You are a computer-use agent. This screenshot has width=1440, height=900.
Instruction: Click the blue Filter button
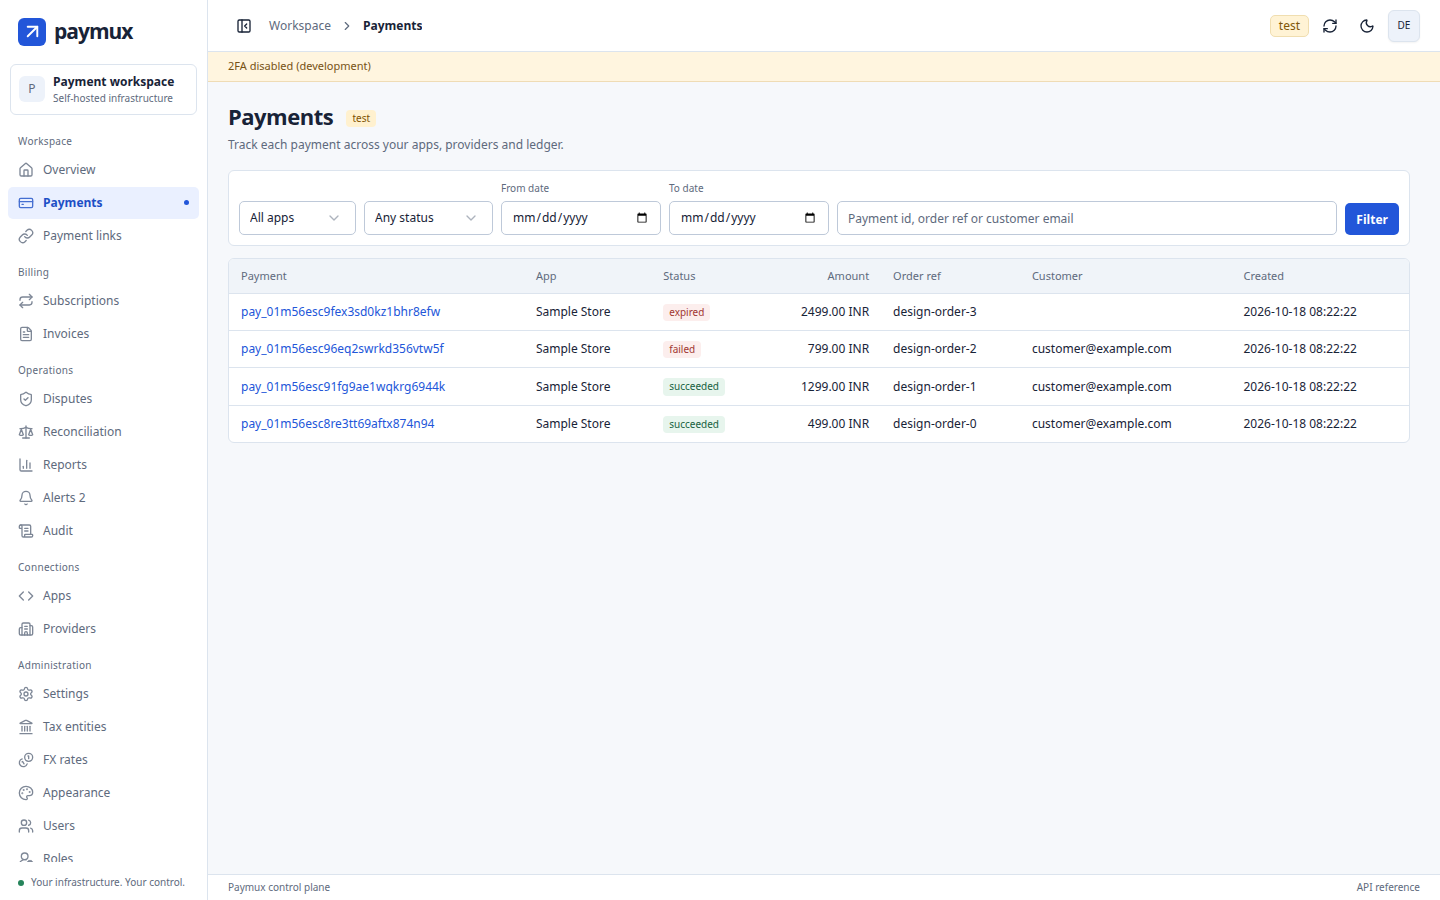(x=1372, y=219)
